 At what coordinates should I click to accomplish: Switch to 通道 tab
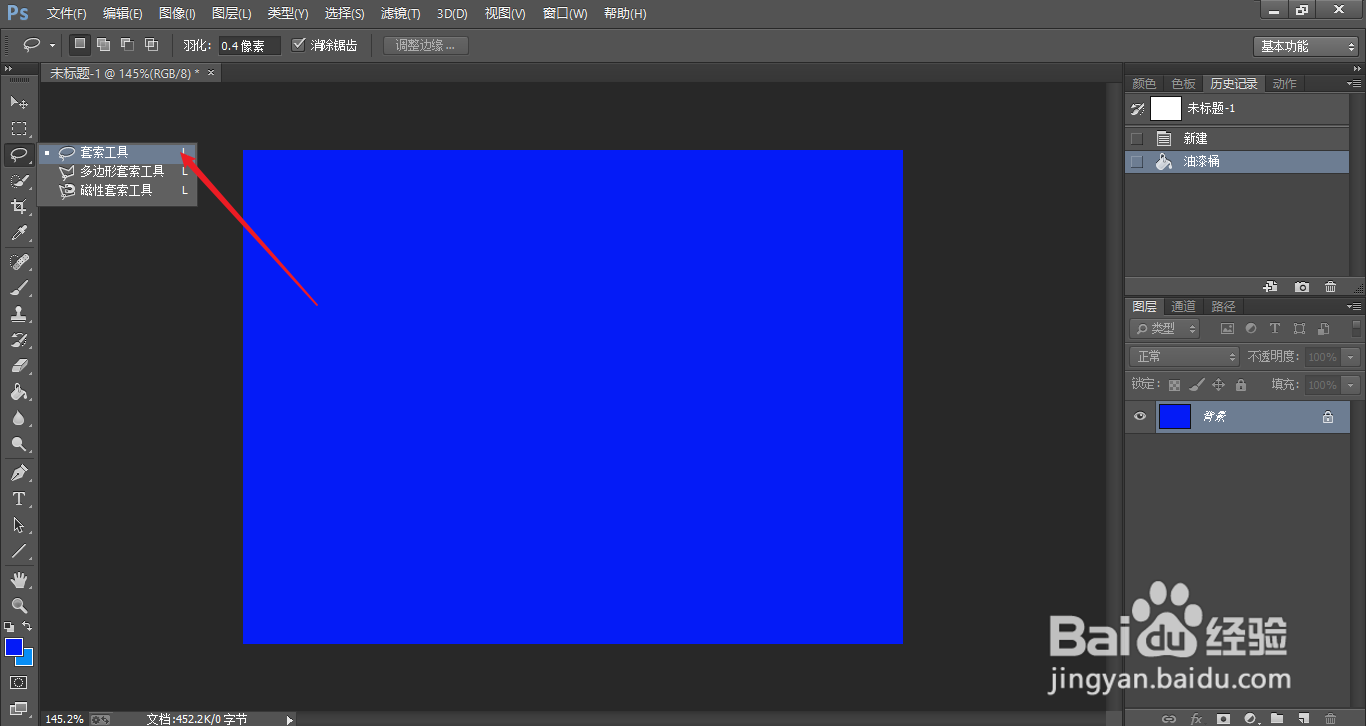[x=1183, y=307]
